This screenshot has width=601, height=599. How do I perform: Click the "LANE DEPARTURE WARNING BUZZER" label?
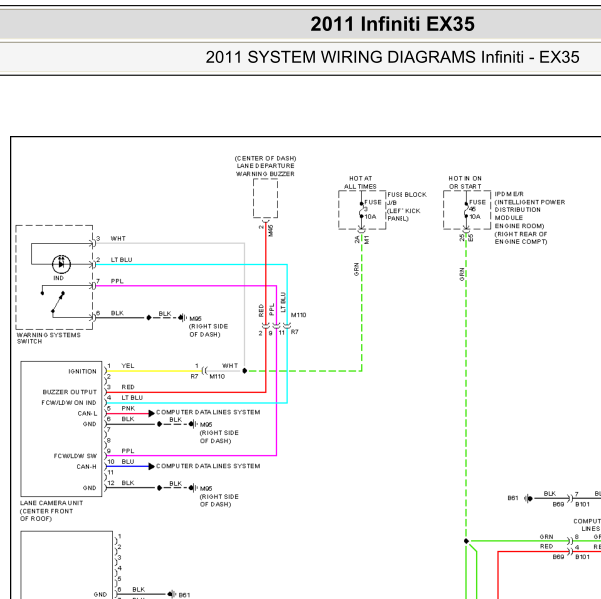(265, 170)
